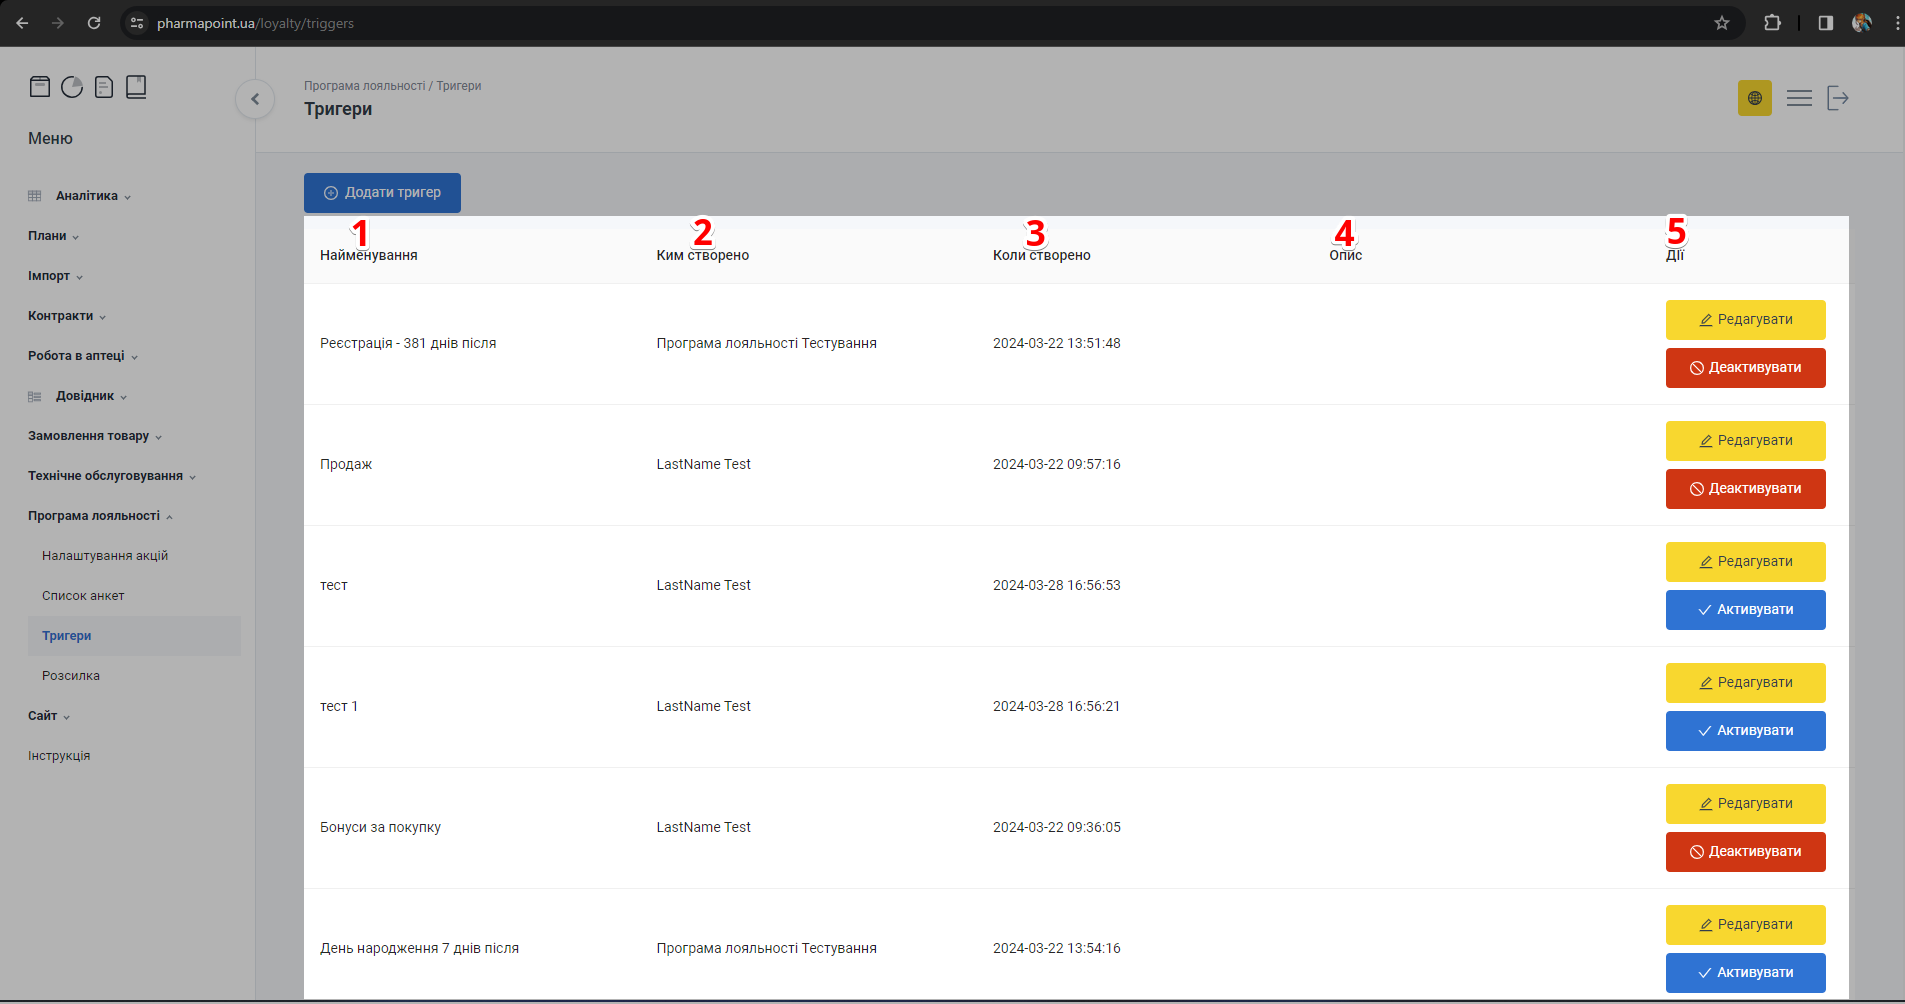Open the hamburger menu icon in header
The width and height of the screenshot is (1905, 1004).
1799,98
